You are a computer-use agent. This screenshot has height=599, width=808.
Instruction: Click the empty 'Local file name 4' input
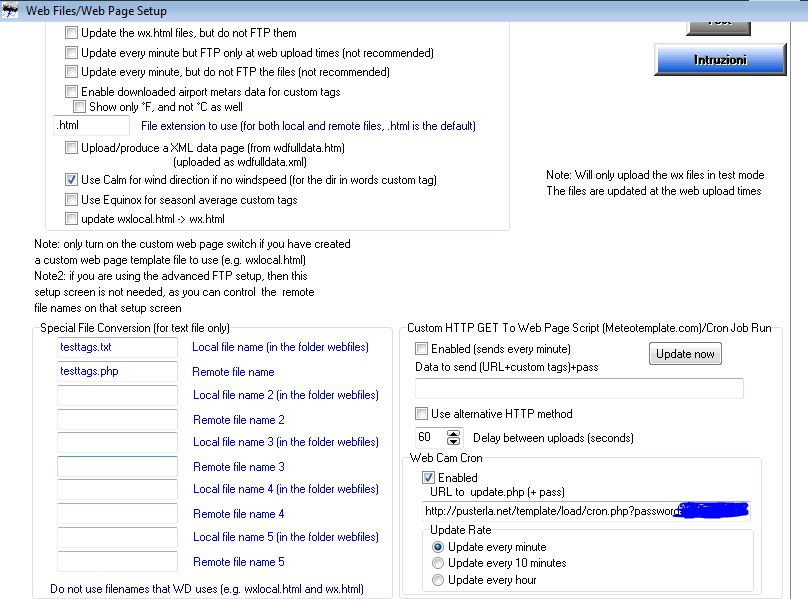click(117, 489)
